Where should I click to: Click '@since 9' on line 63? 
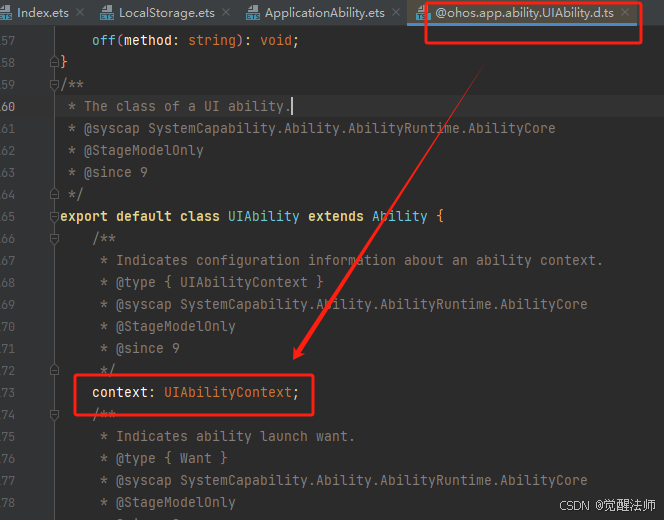(x=116, y=172)
